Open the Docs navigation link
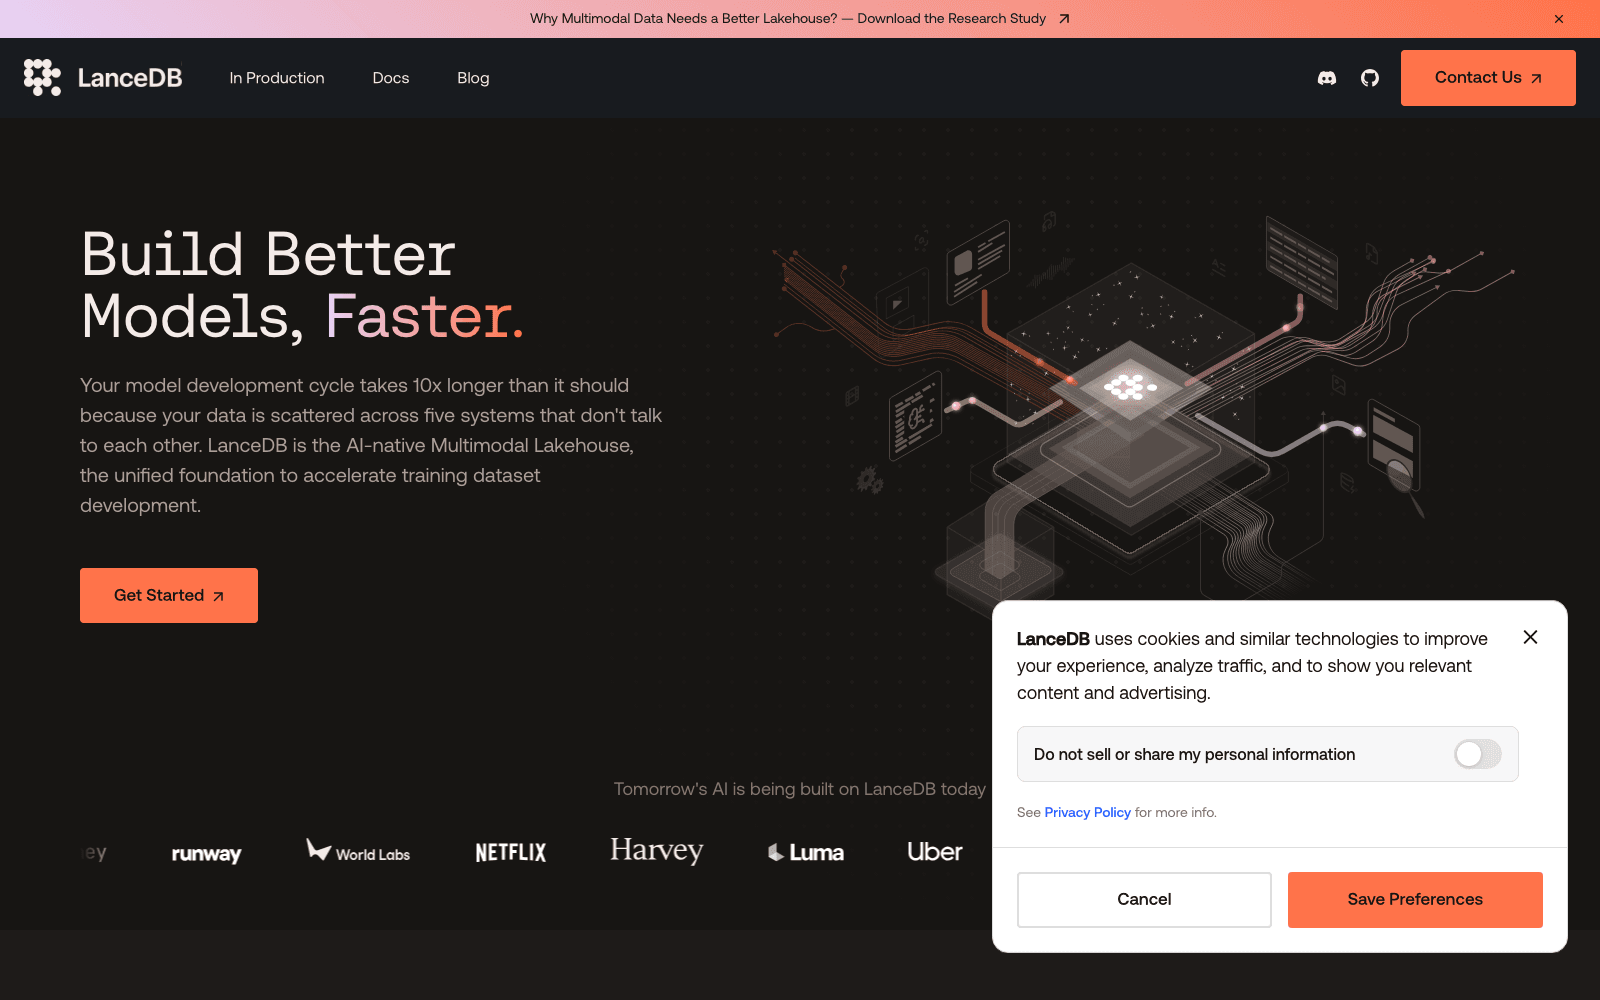Screen dimensions: 1600x1000 391,78
